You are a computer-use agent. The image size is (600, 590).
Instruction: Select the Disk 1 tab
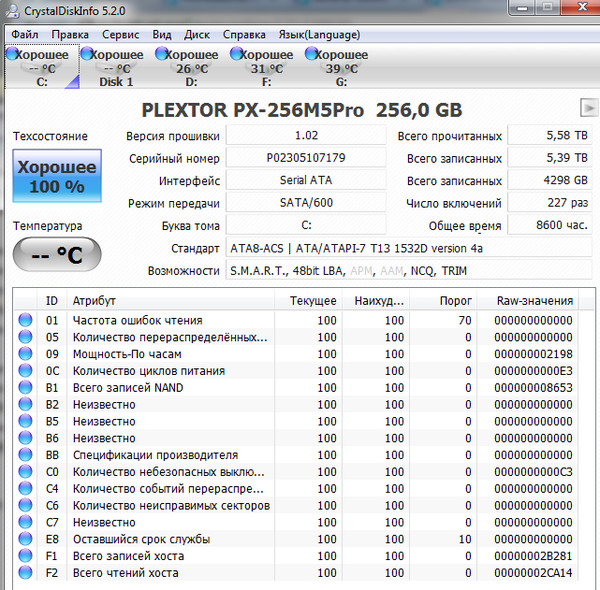coord(116,67)
